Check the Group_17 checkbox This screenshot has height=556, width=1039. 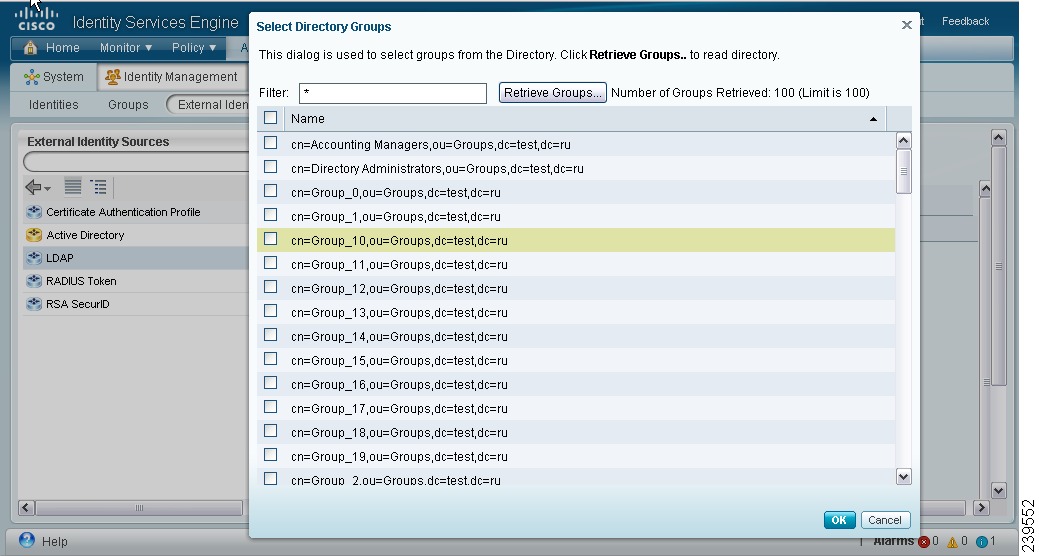(x=270, y=407)
